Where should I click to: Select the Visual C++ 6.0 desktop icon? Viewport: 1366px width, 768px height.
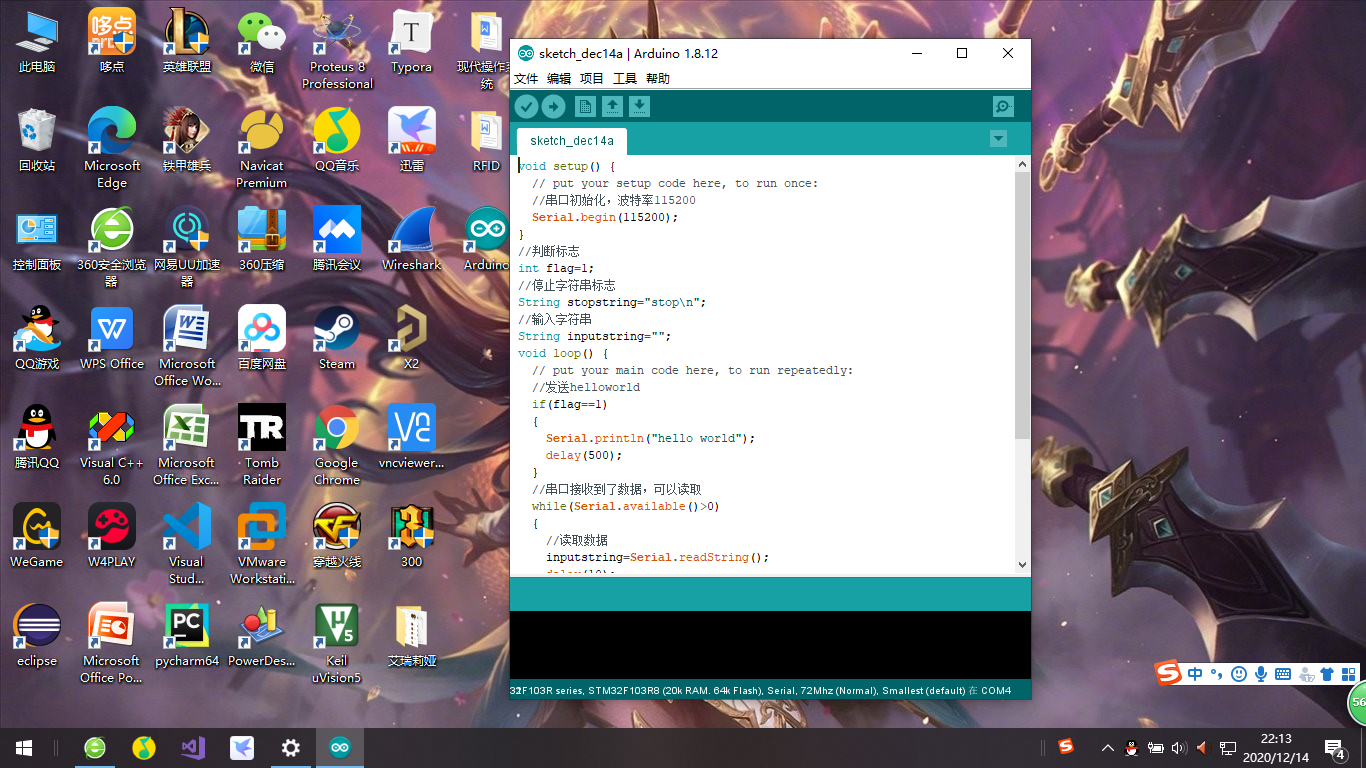coord(112,446)
